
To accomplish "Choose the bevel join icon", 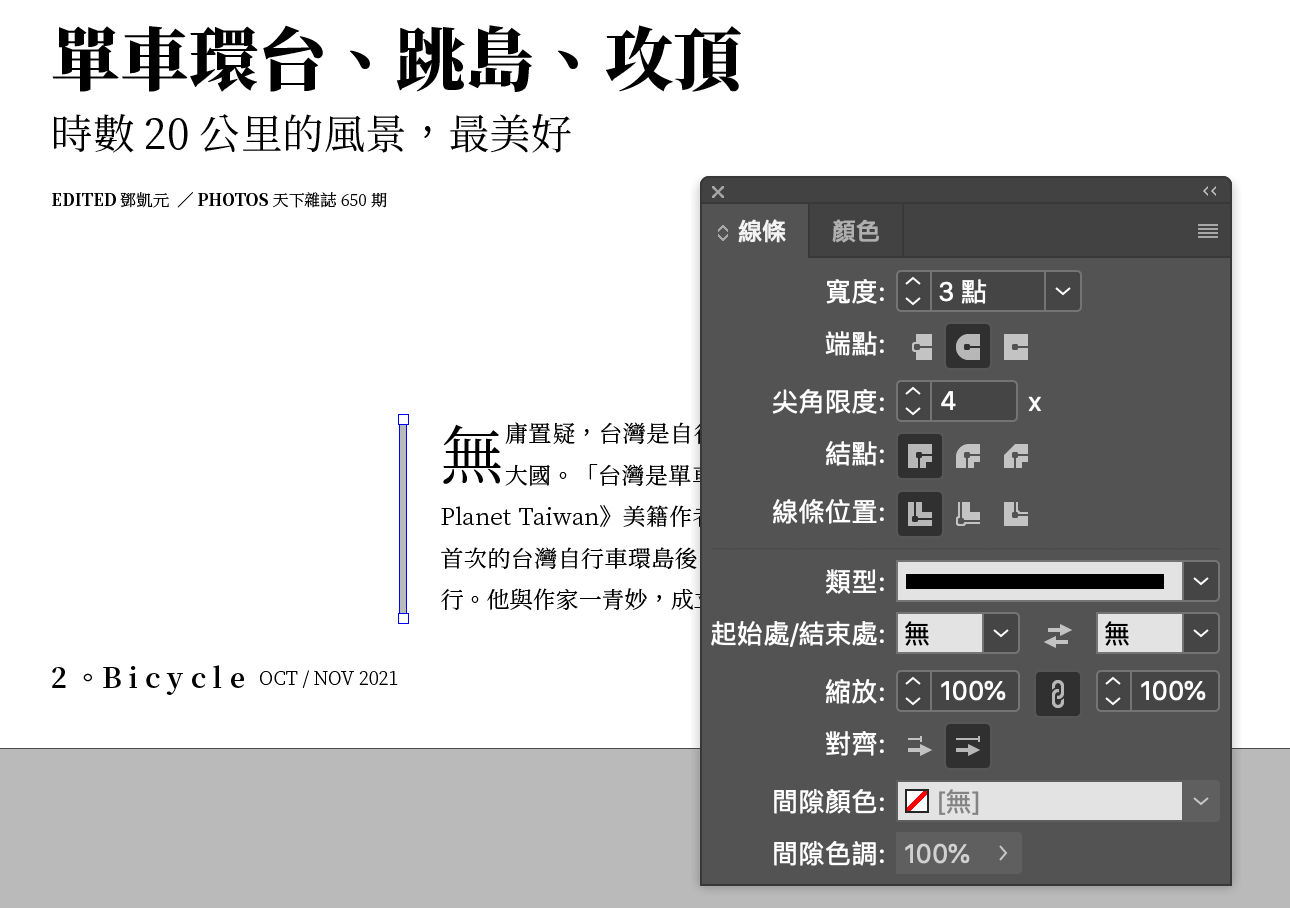I will tap(1016, 457).
